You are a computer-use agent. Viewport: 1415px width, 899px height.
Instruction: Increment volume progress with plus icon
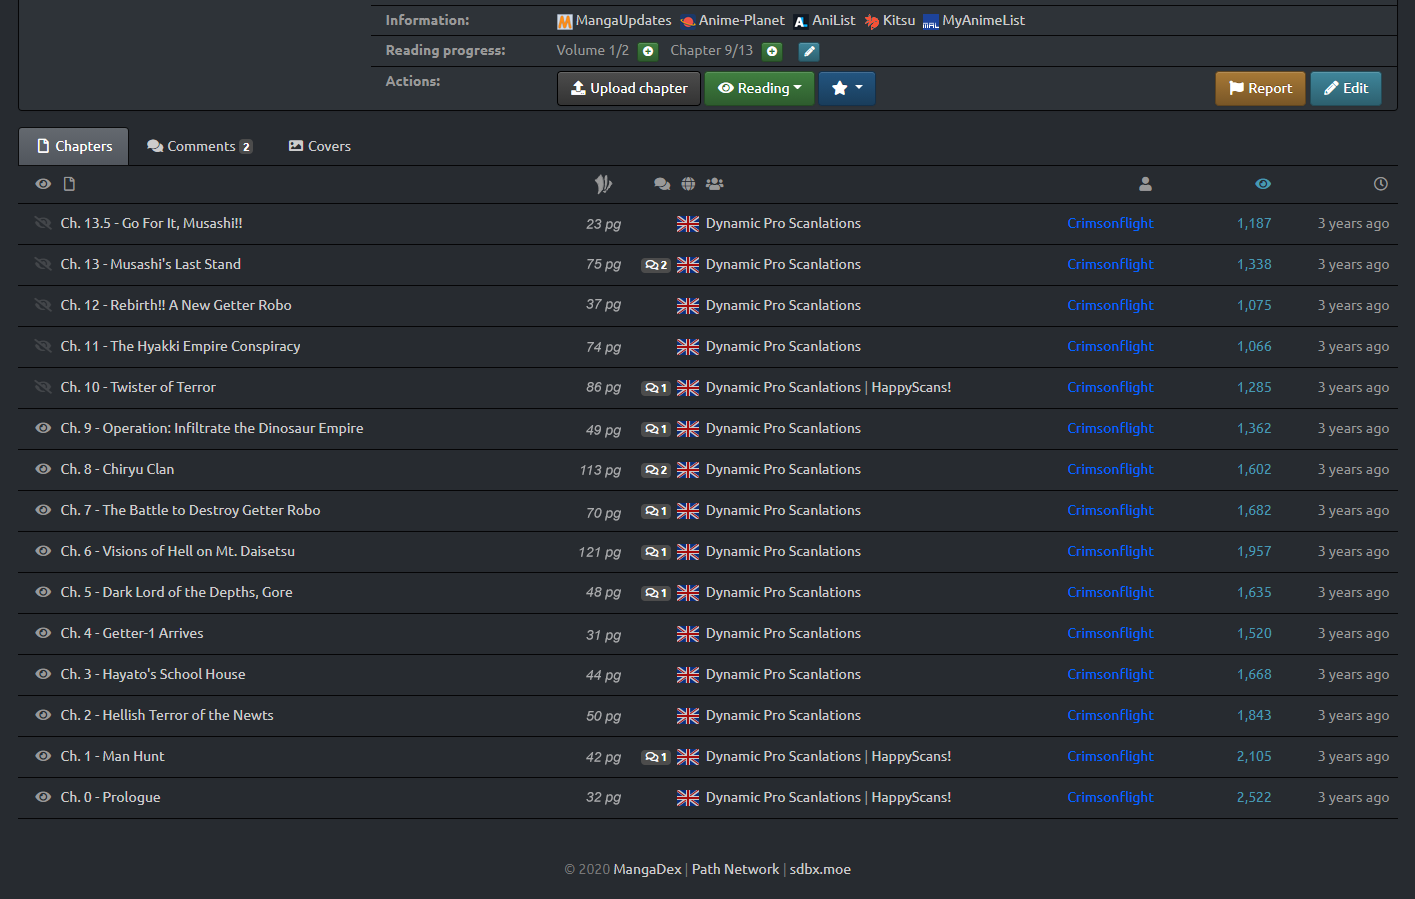[648, 51]
